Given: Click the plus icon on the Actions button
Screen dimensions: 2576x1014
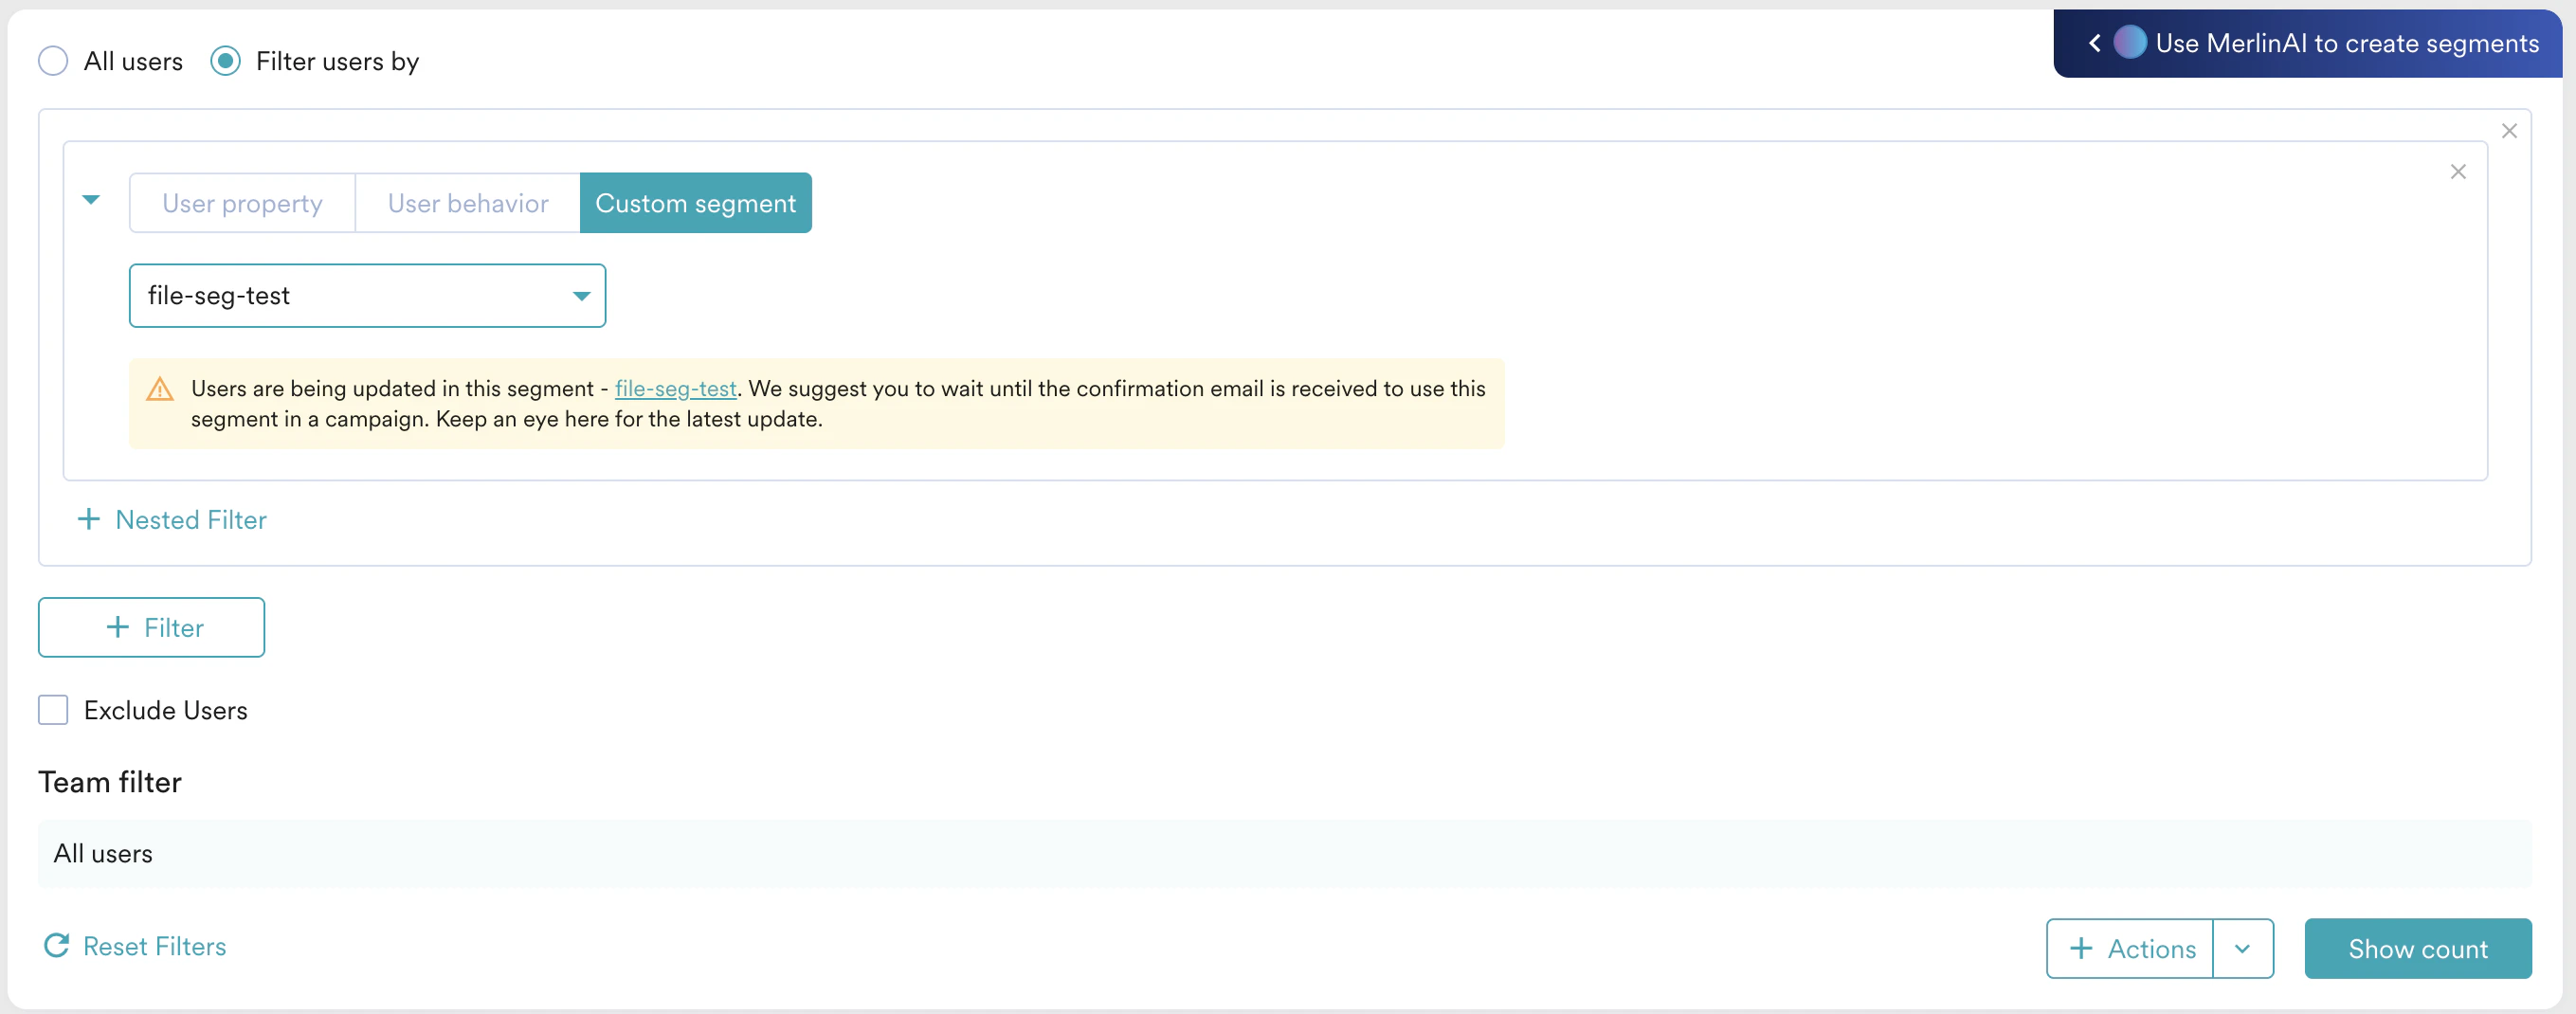Looking at the screenshot, I should click(x=2081, y=948).
